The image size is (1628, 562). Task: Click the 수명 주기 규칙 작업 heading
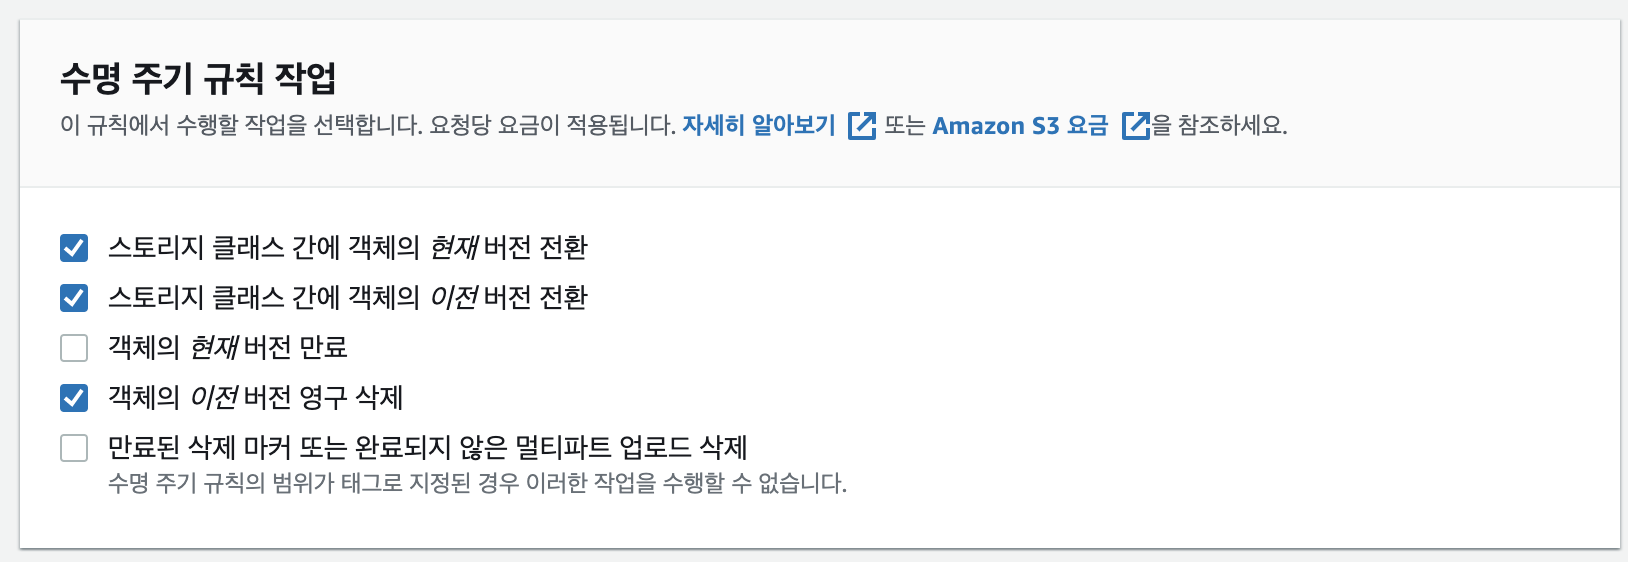pos(198,78)
